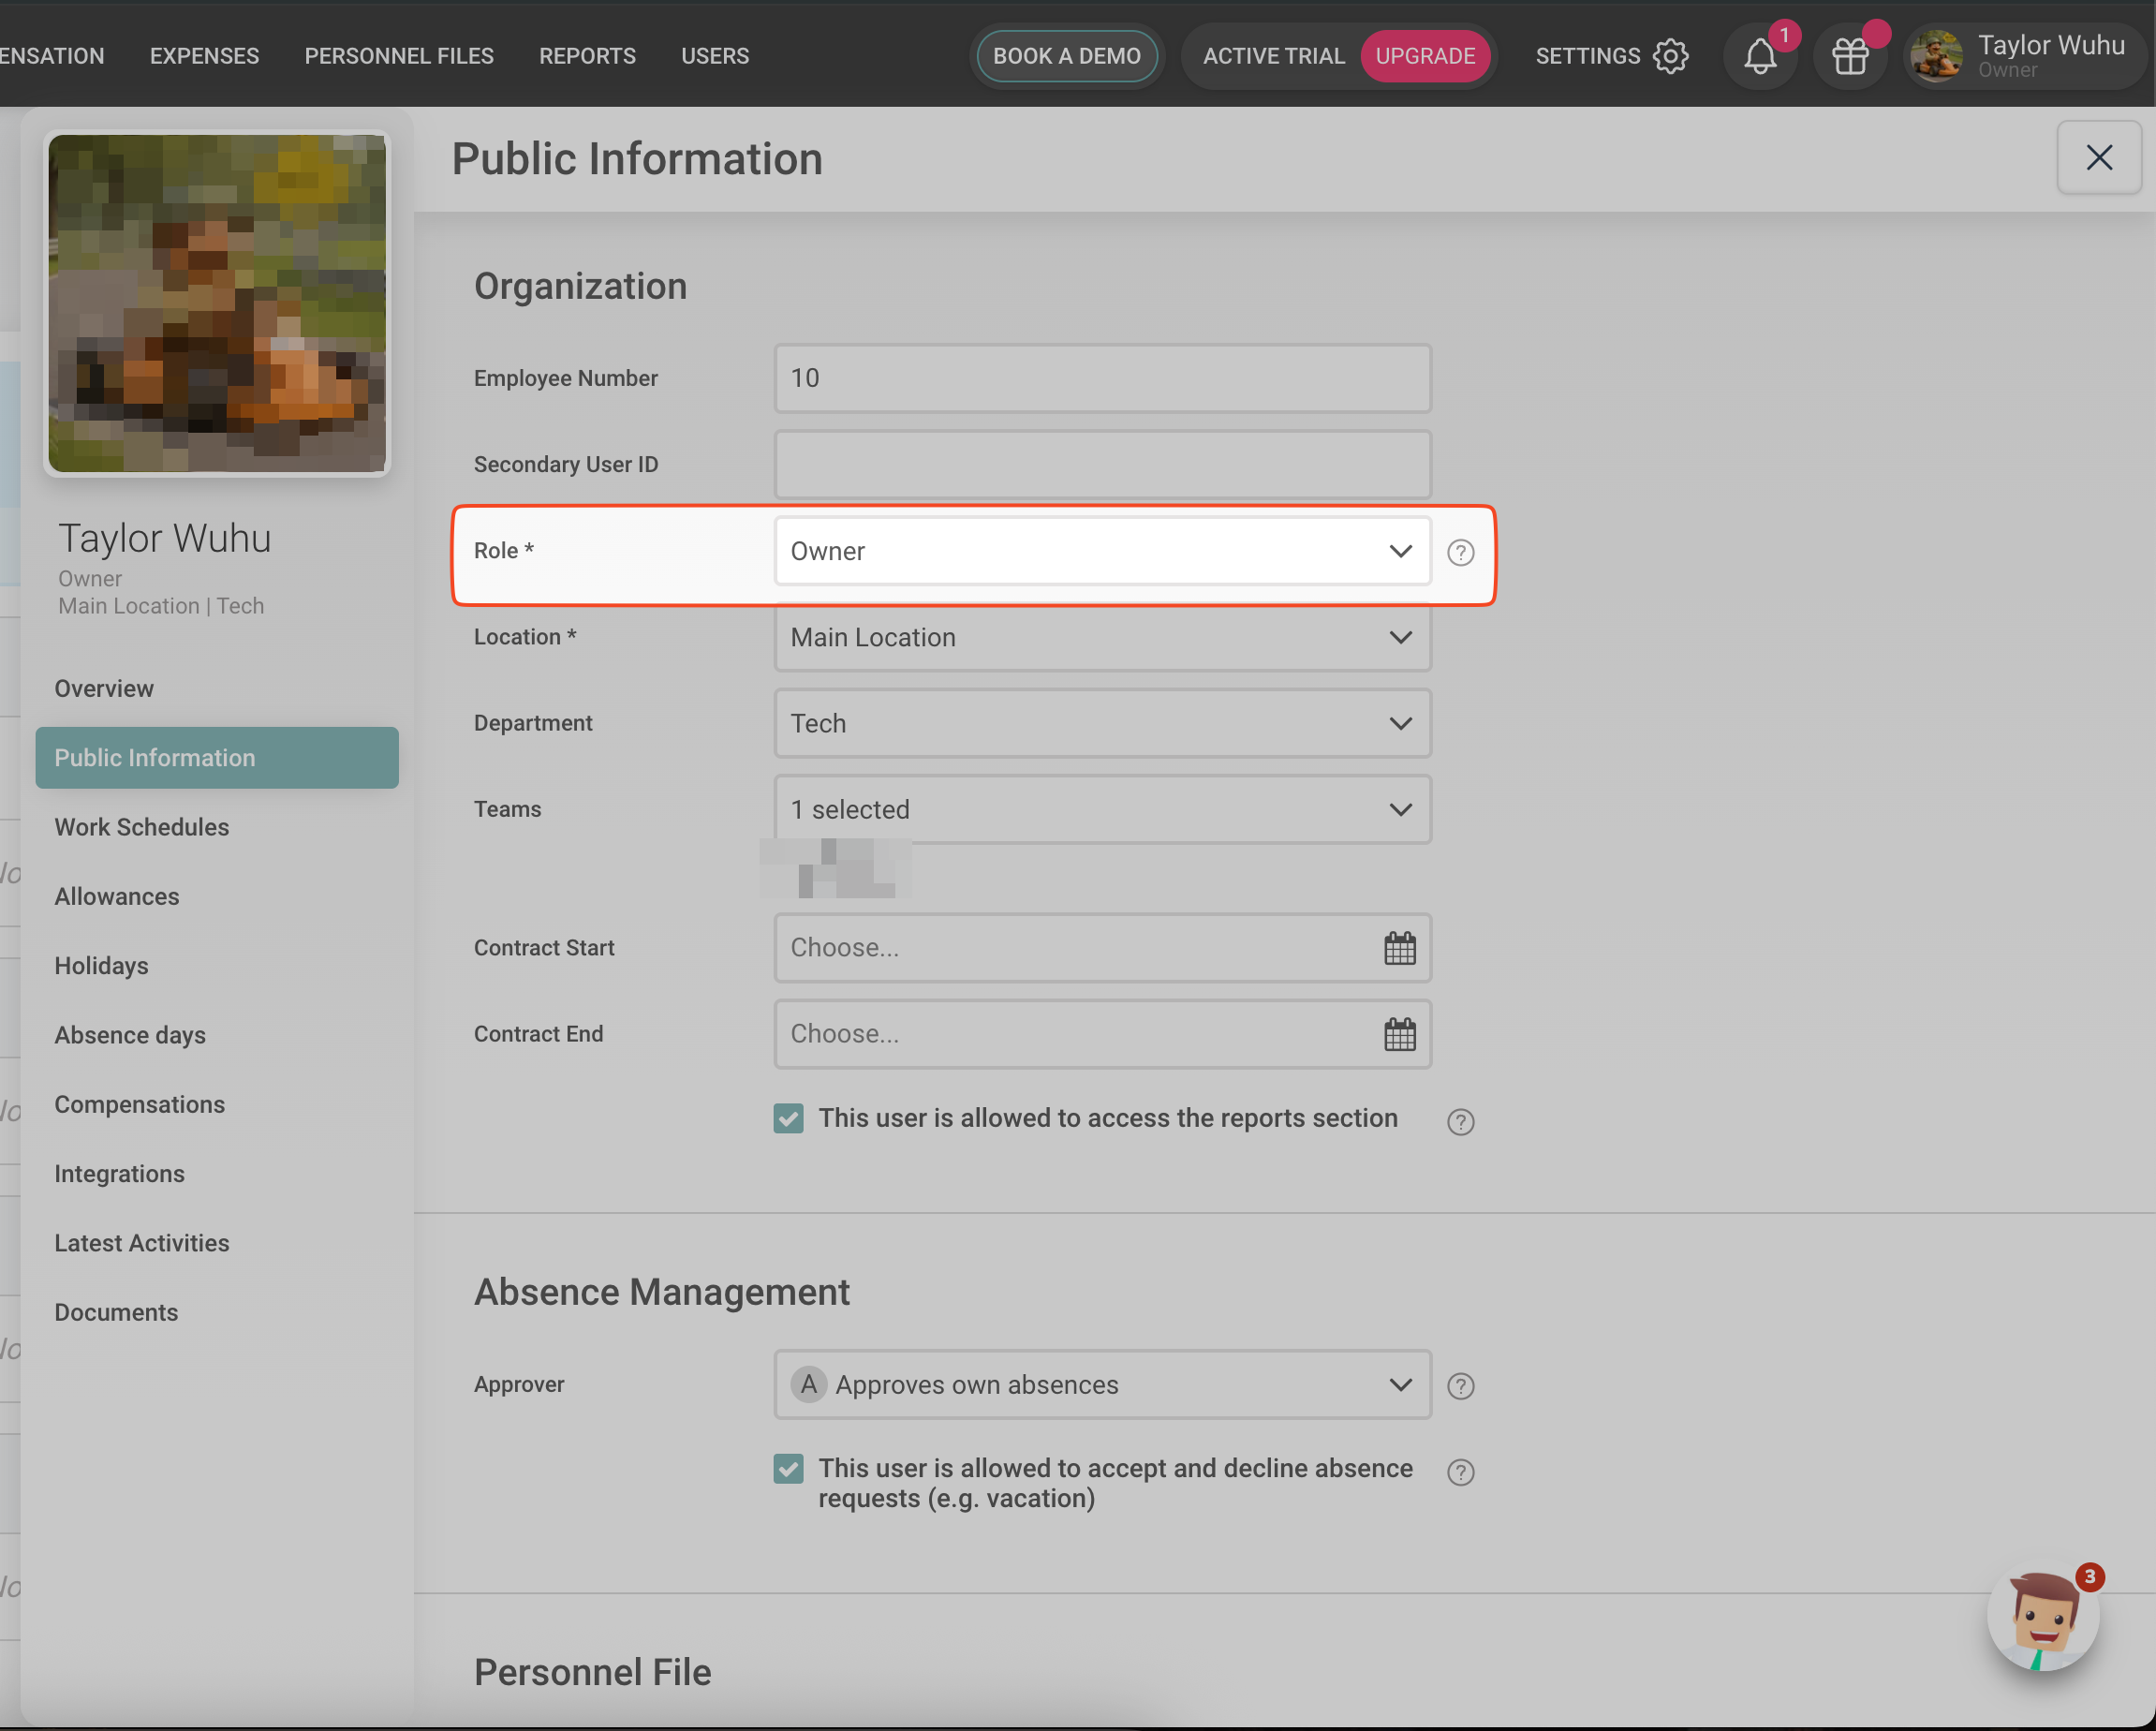Open the Work Schedules sidebar tab
Screen dimensions: 2156x1731
[x=142, y=827]
